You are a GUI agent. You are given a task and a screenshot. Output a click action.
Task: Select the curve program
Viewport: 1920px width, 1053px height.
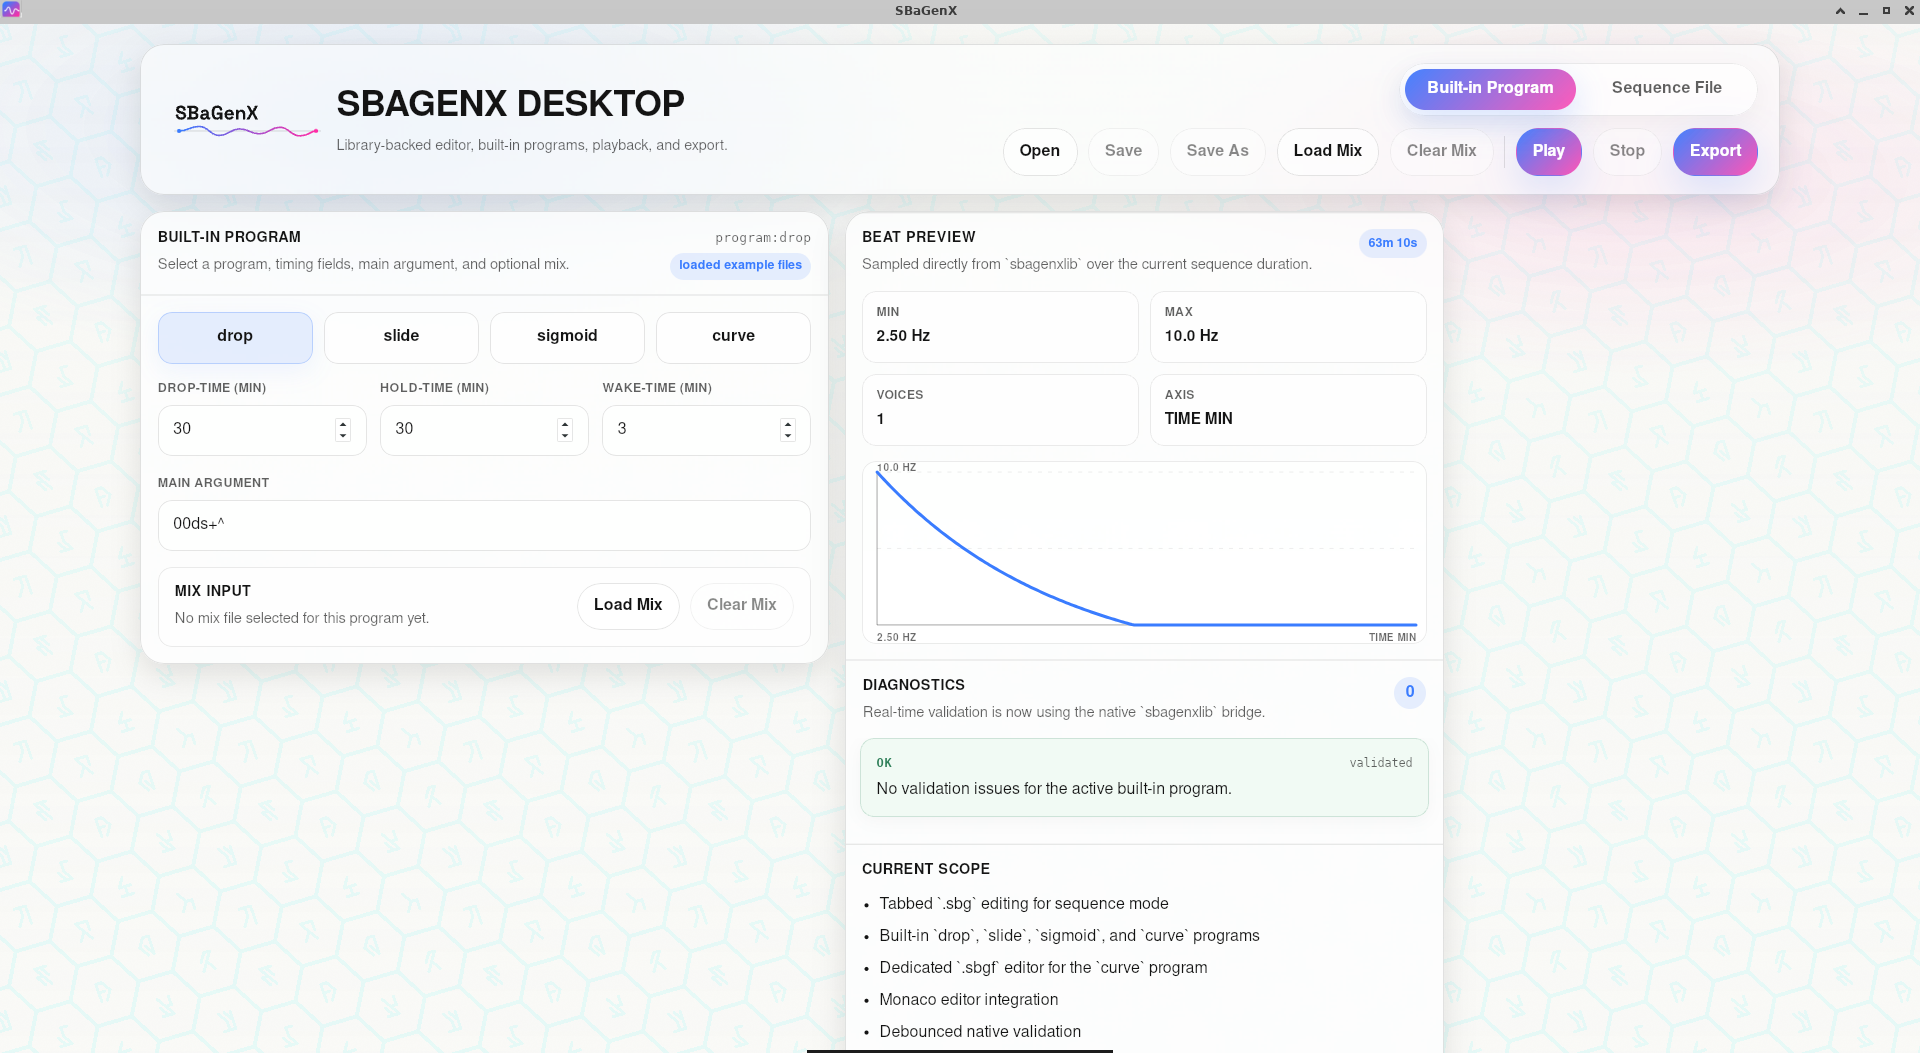732,336
